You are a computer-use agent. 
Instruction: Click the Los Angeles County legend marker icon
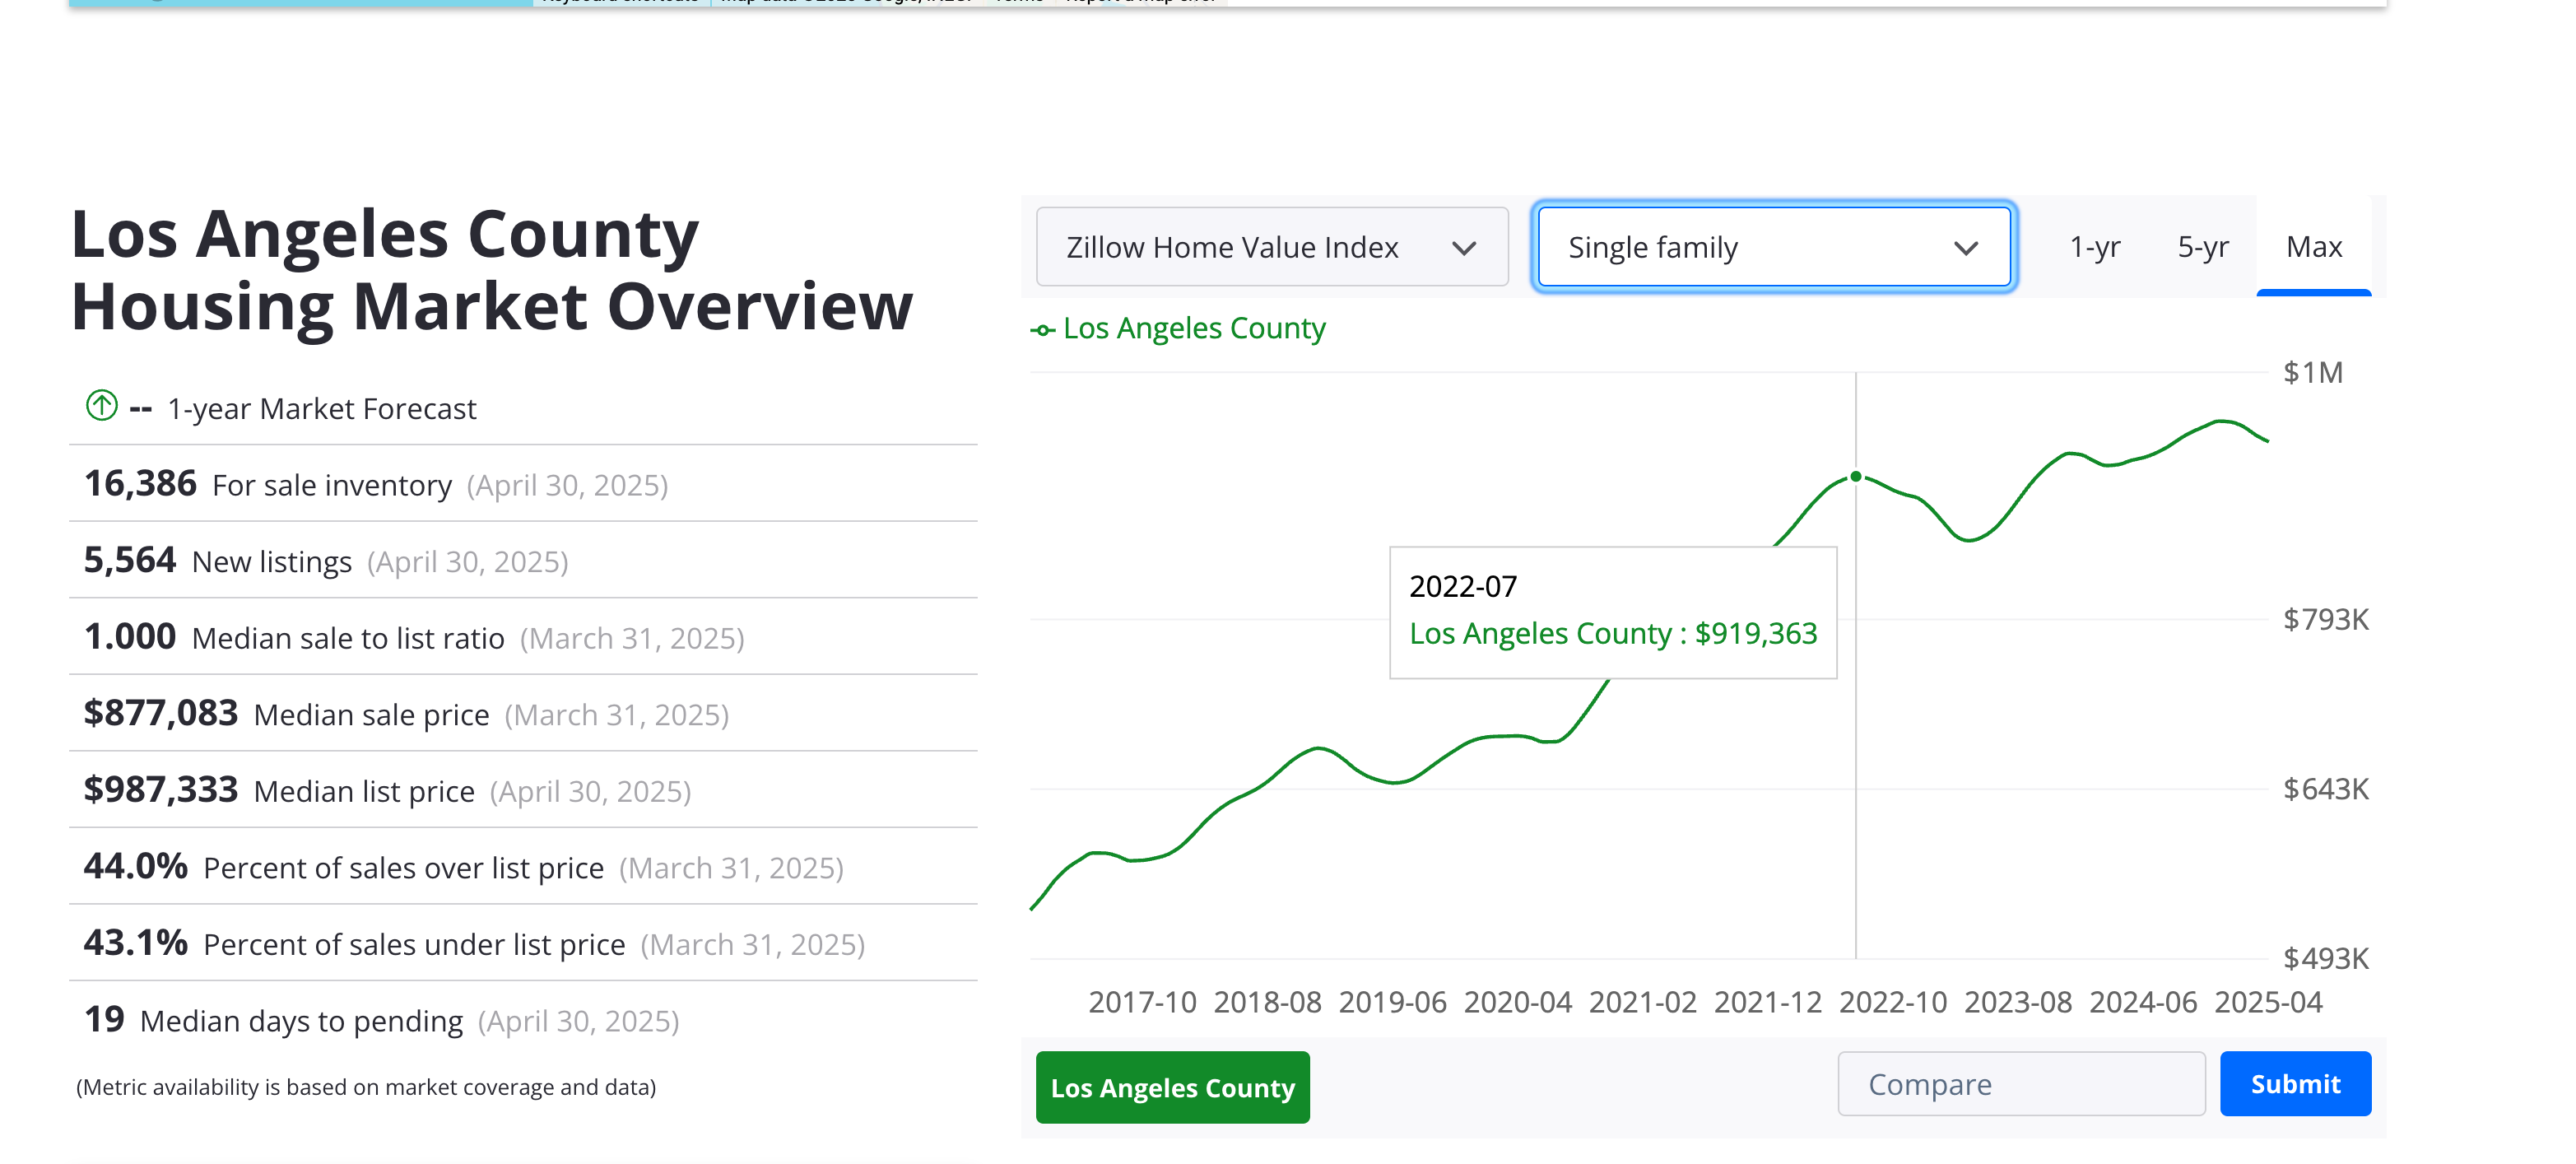1042,330
